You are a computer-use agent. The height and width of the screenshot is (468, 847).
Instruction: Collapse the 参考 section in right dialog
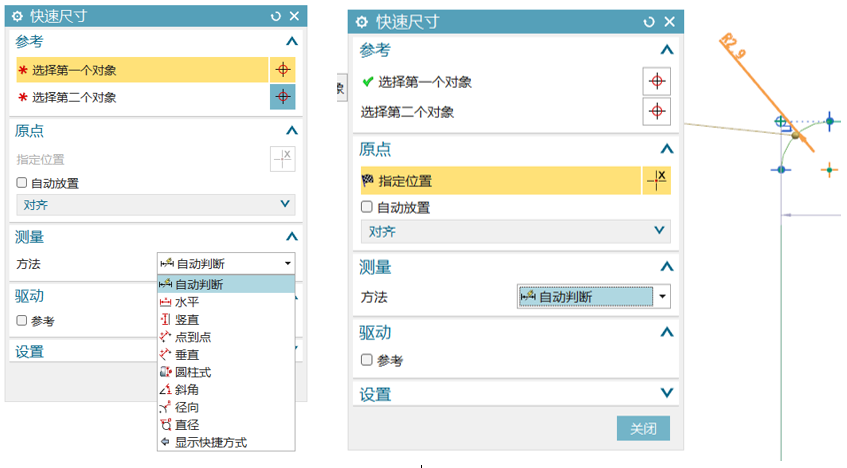click(x=667, y=50)
